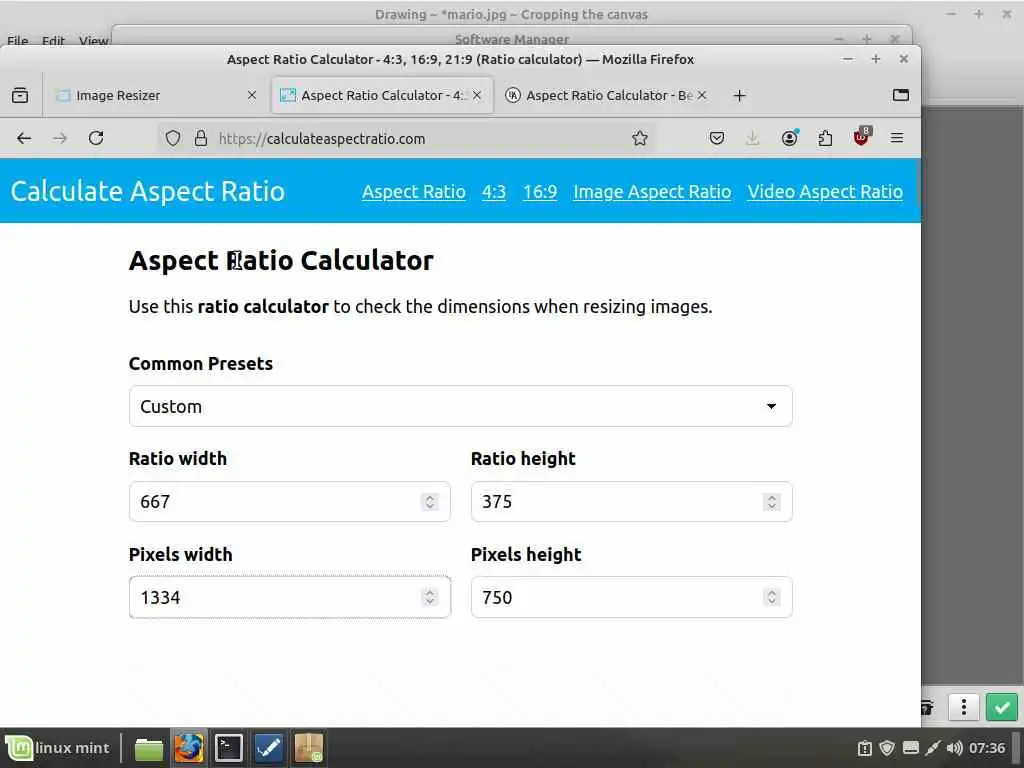This screenshot has height=768, width=1024.
Task: Click the 07:36 clock in the panel
Action: 987,748
